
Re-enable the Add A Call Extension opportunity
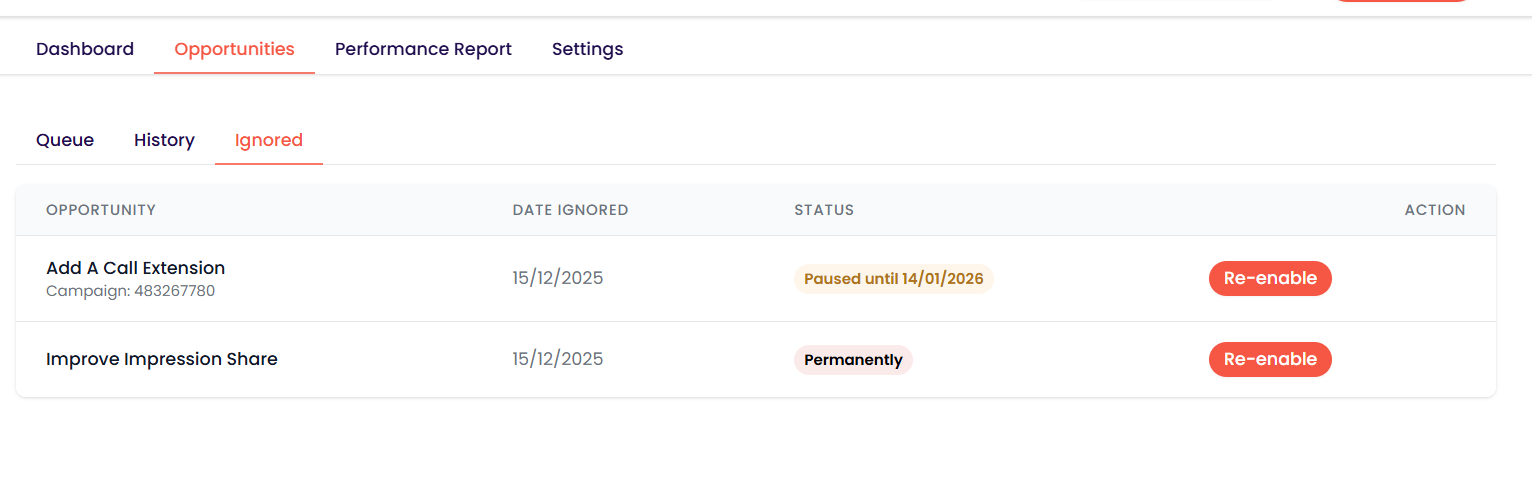tap(1270, 278)
